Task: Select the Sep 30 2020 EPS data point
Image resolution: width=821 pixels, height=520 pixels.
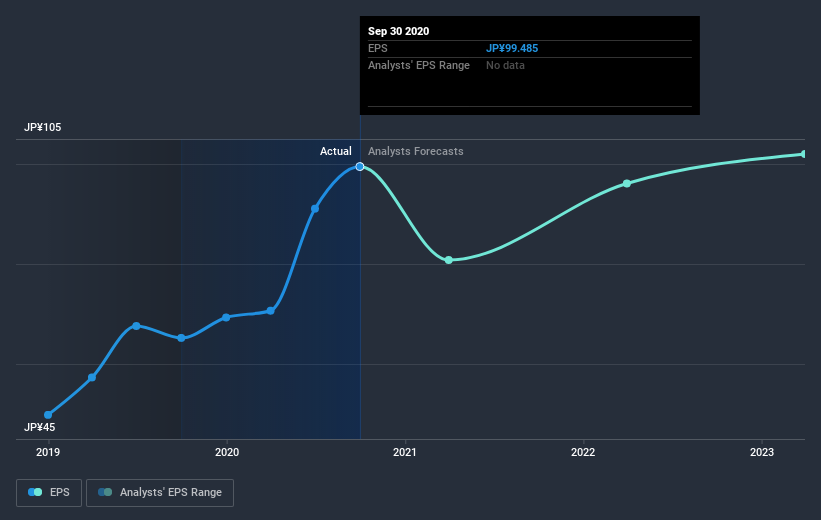Action: coord(360,167)
